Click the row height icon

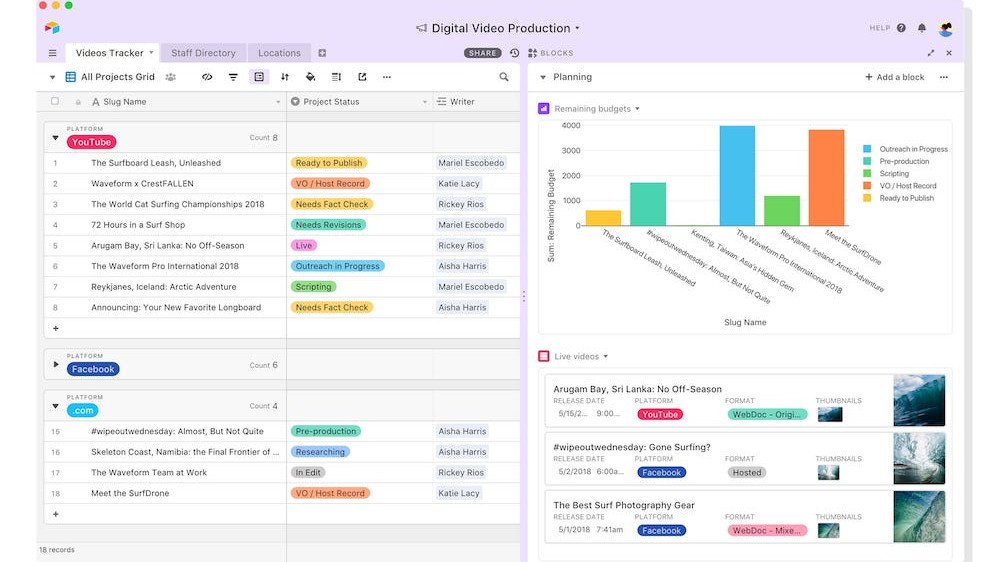(336, 77)
